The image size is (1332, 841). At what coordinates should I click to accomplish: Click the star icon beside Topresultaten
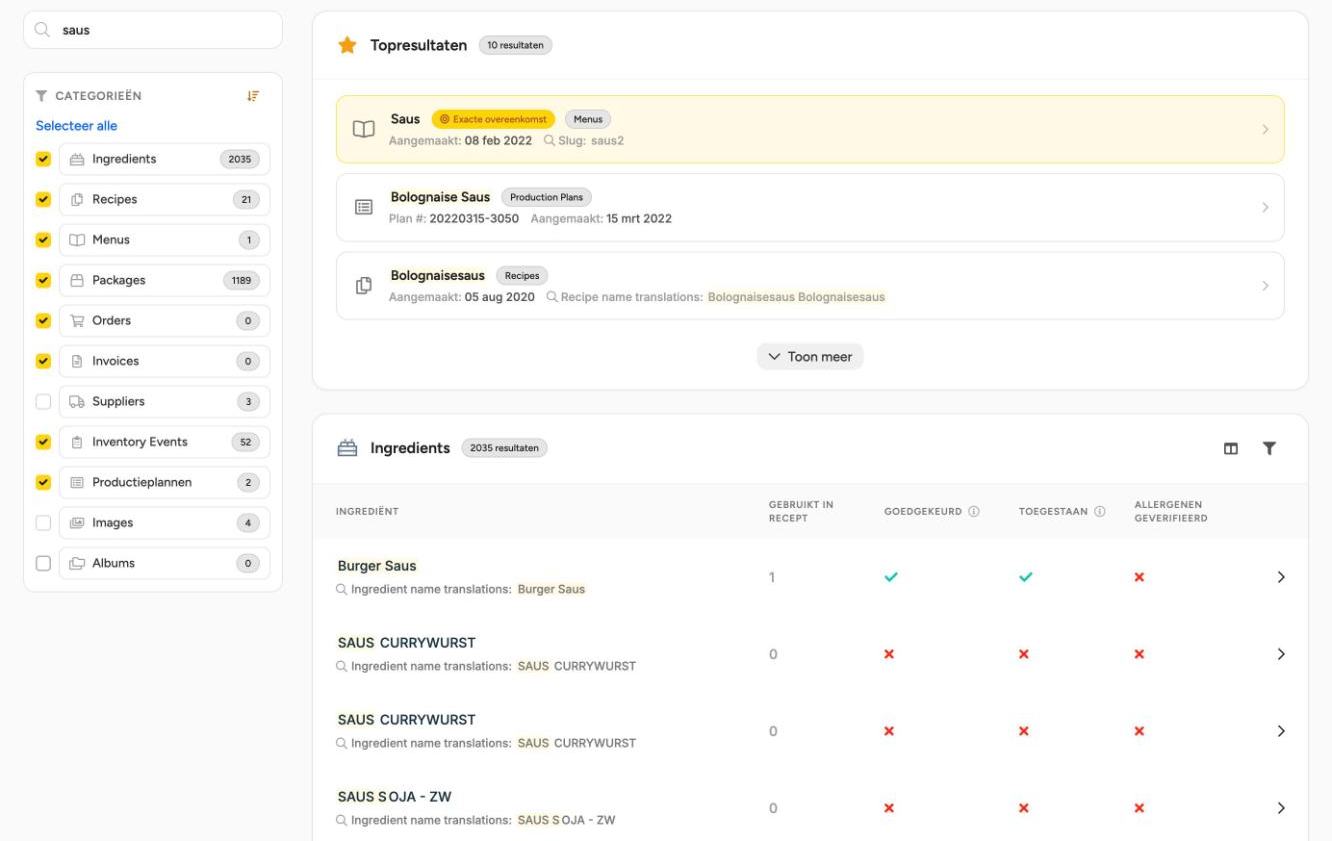[x=347, y=45]
